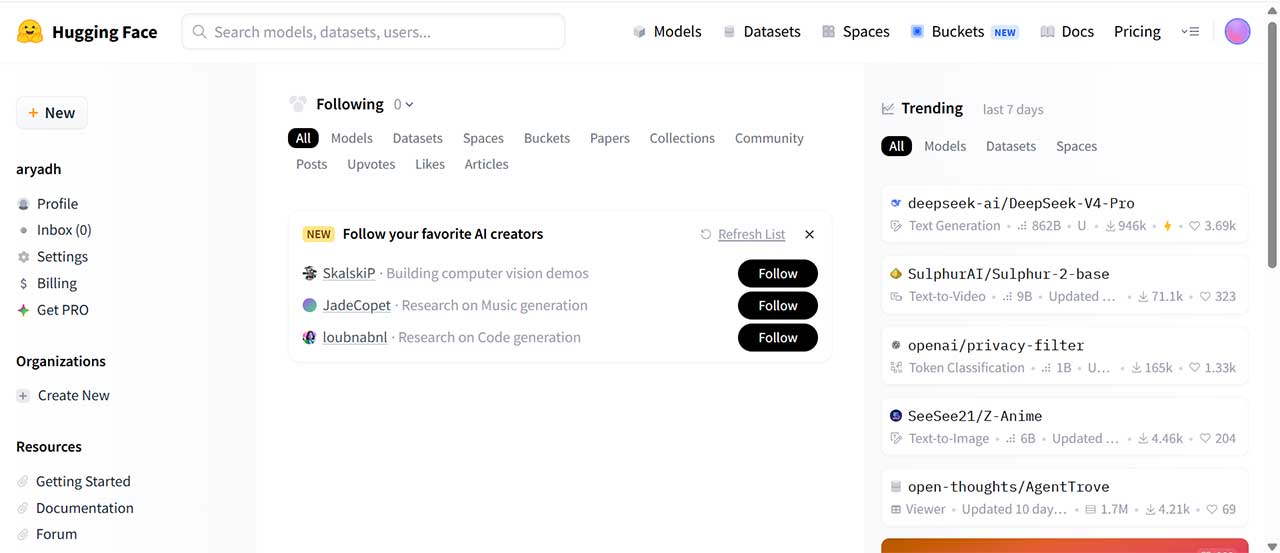The image size is (1280, 553).
Task: Open the user avatar menu
Action: 1237,32
